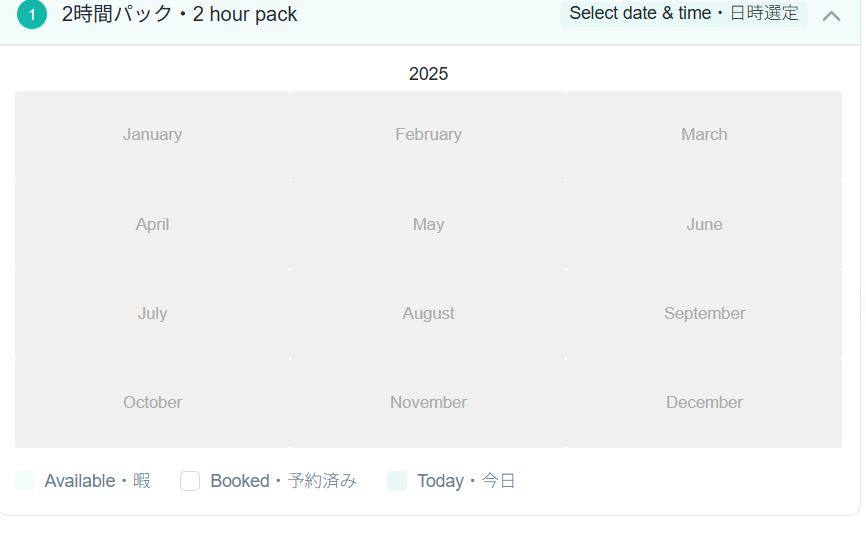Click the Booked legend swatch box

[x=190, y=481]
